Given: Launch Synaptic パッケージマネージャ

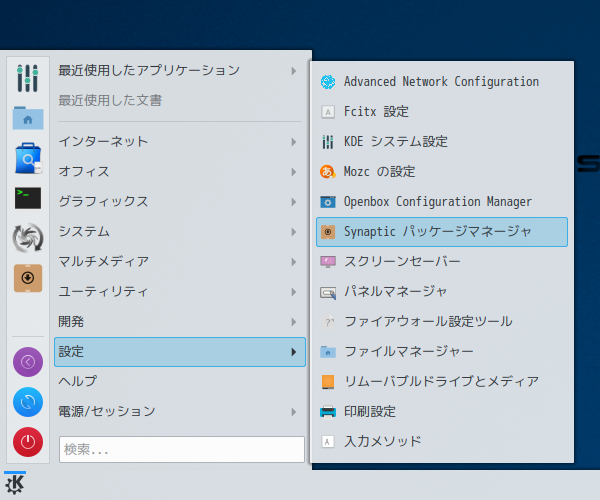Looking at the screenshot, I should pyautogui.click(x=442, y=232).
